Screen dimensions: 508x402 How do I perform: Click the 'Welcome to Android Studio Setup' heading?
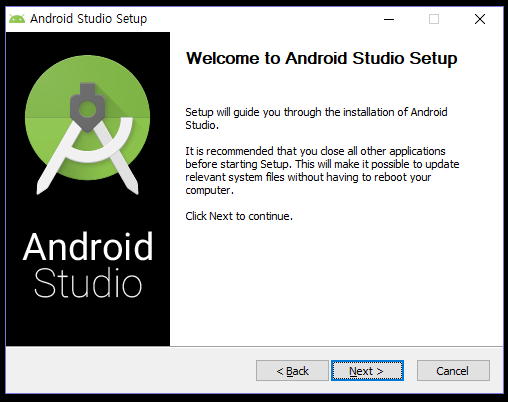(322, 59)
